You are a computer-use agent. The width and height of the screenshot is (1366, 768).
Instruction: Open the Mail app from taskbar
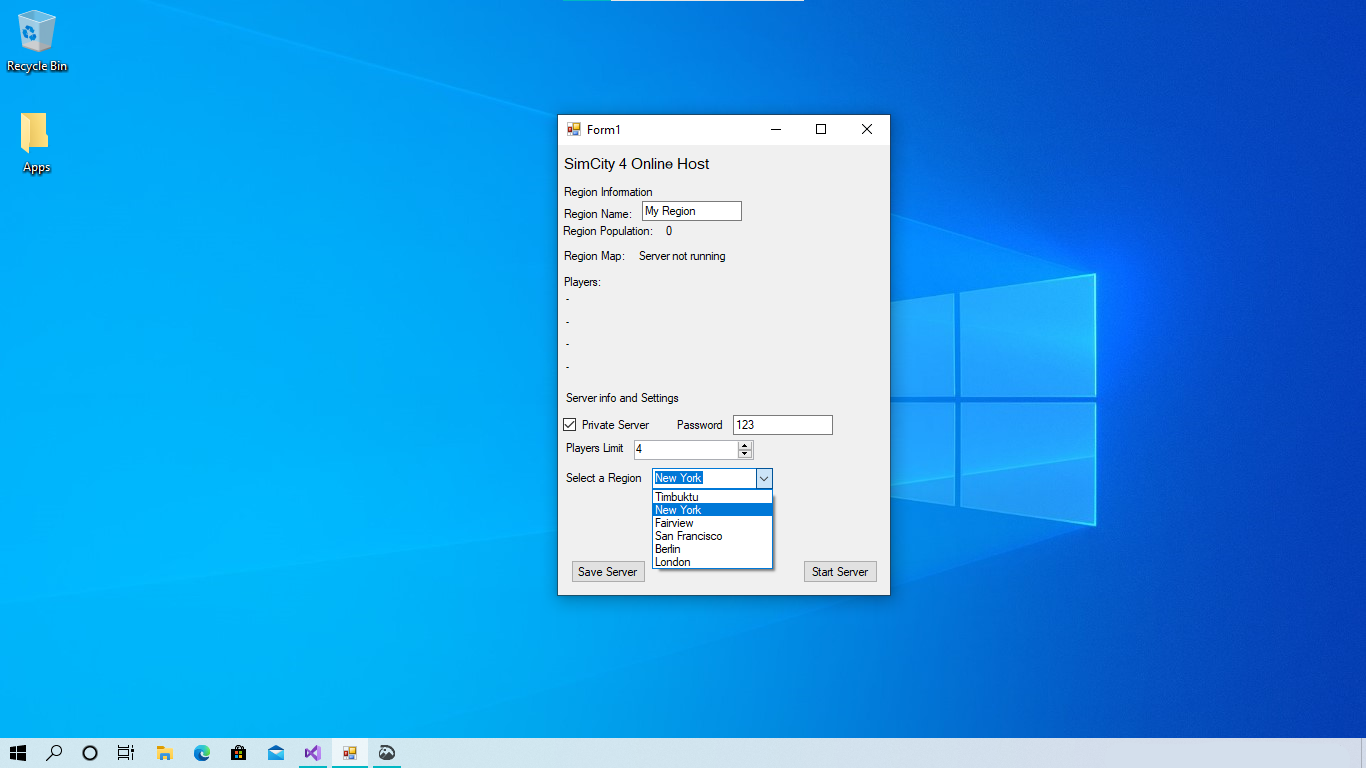pyautogui.click(x=276, y=753)
